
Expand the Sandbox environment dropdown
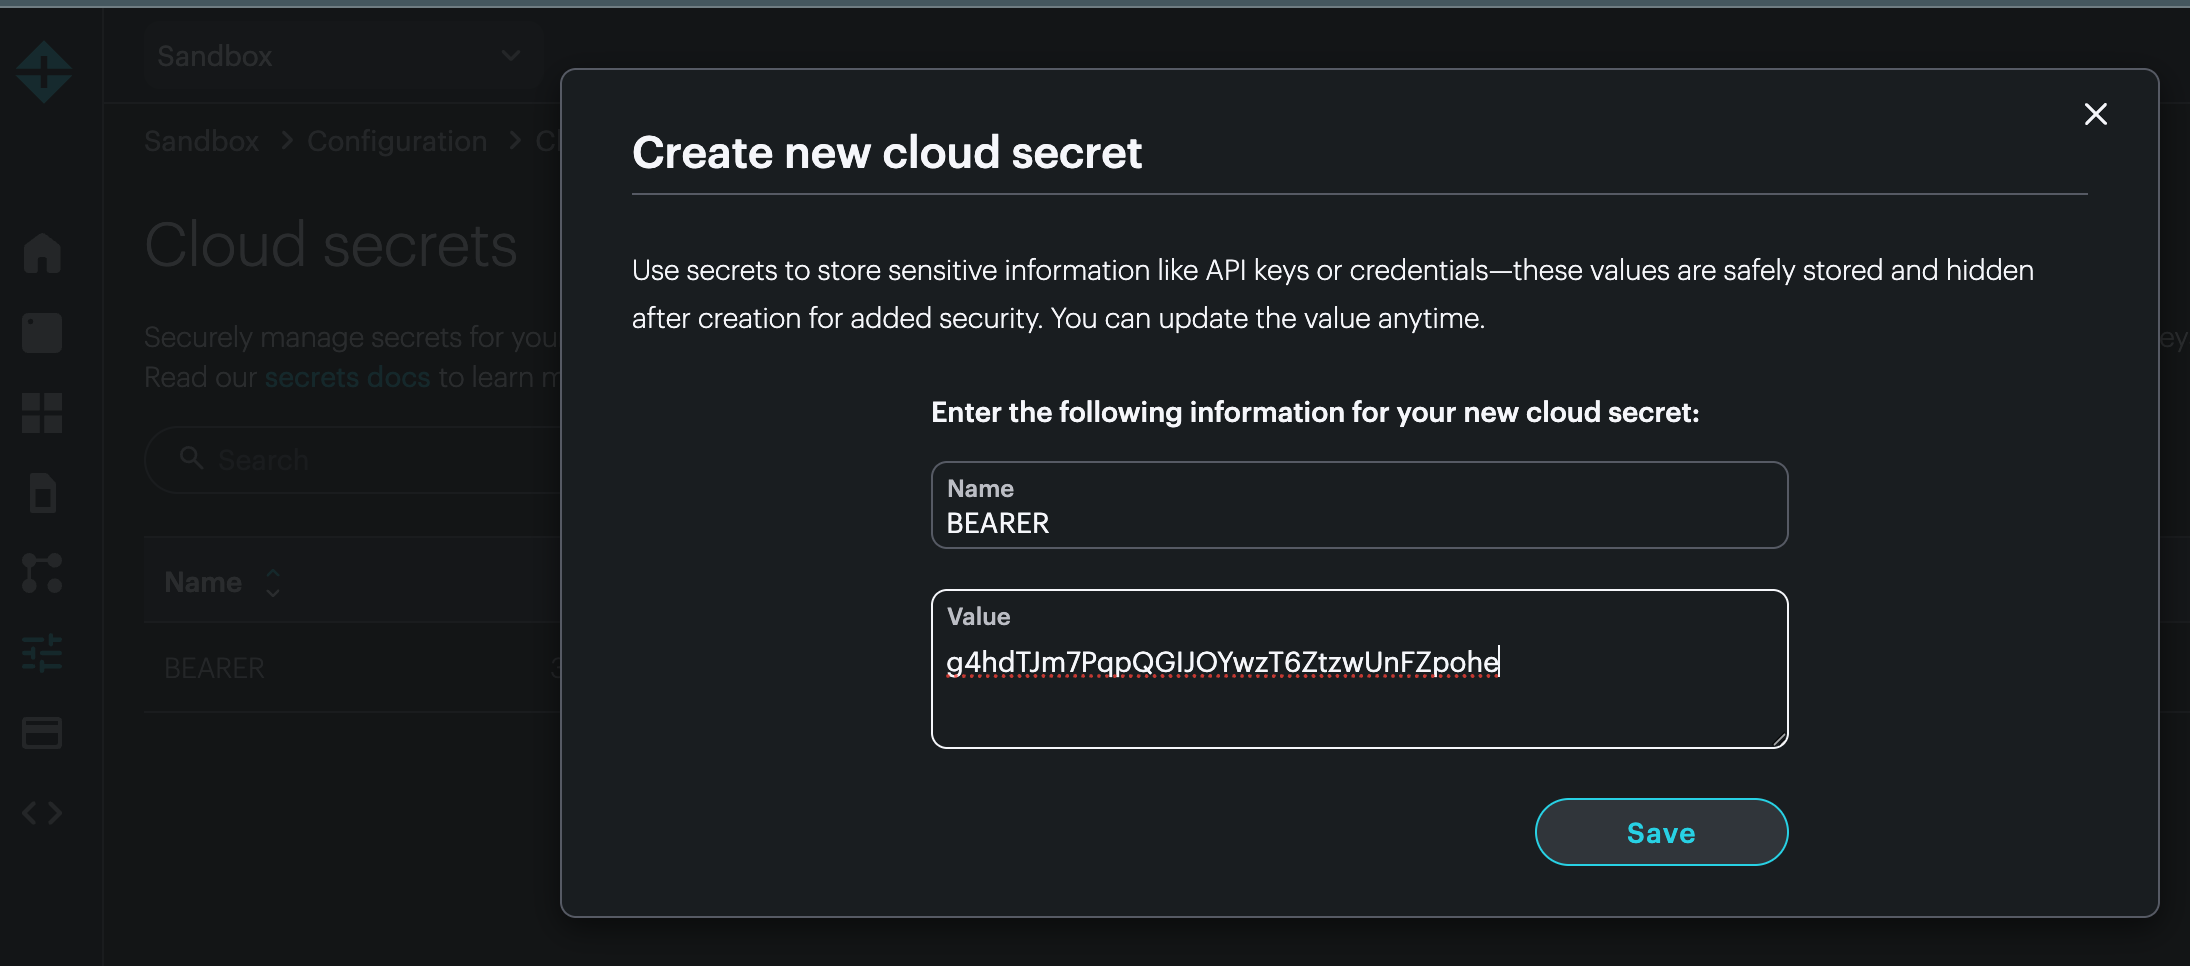340,56
